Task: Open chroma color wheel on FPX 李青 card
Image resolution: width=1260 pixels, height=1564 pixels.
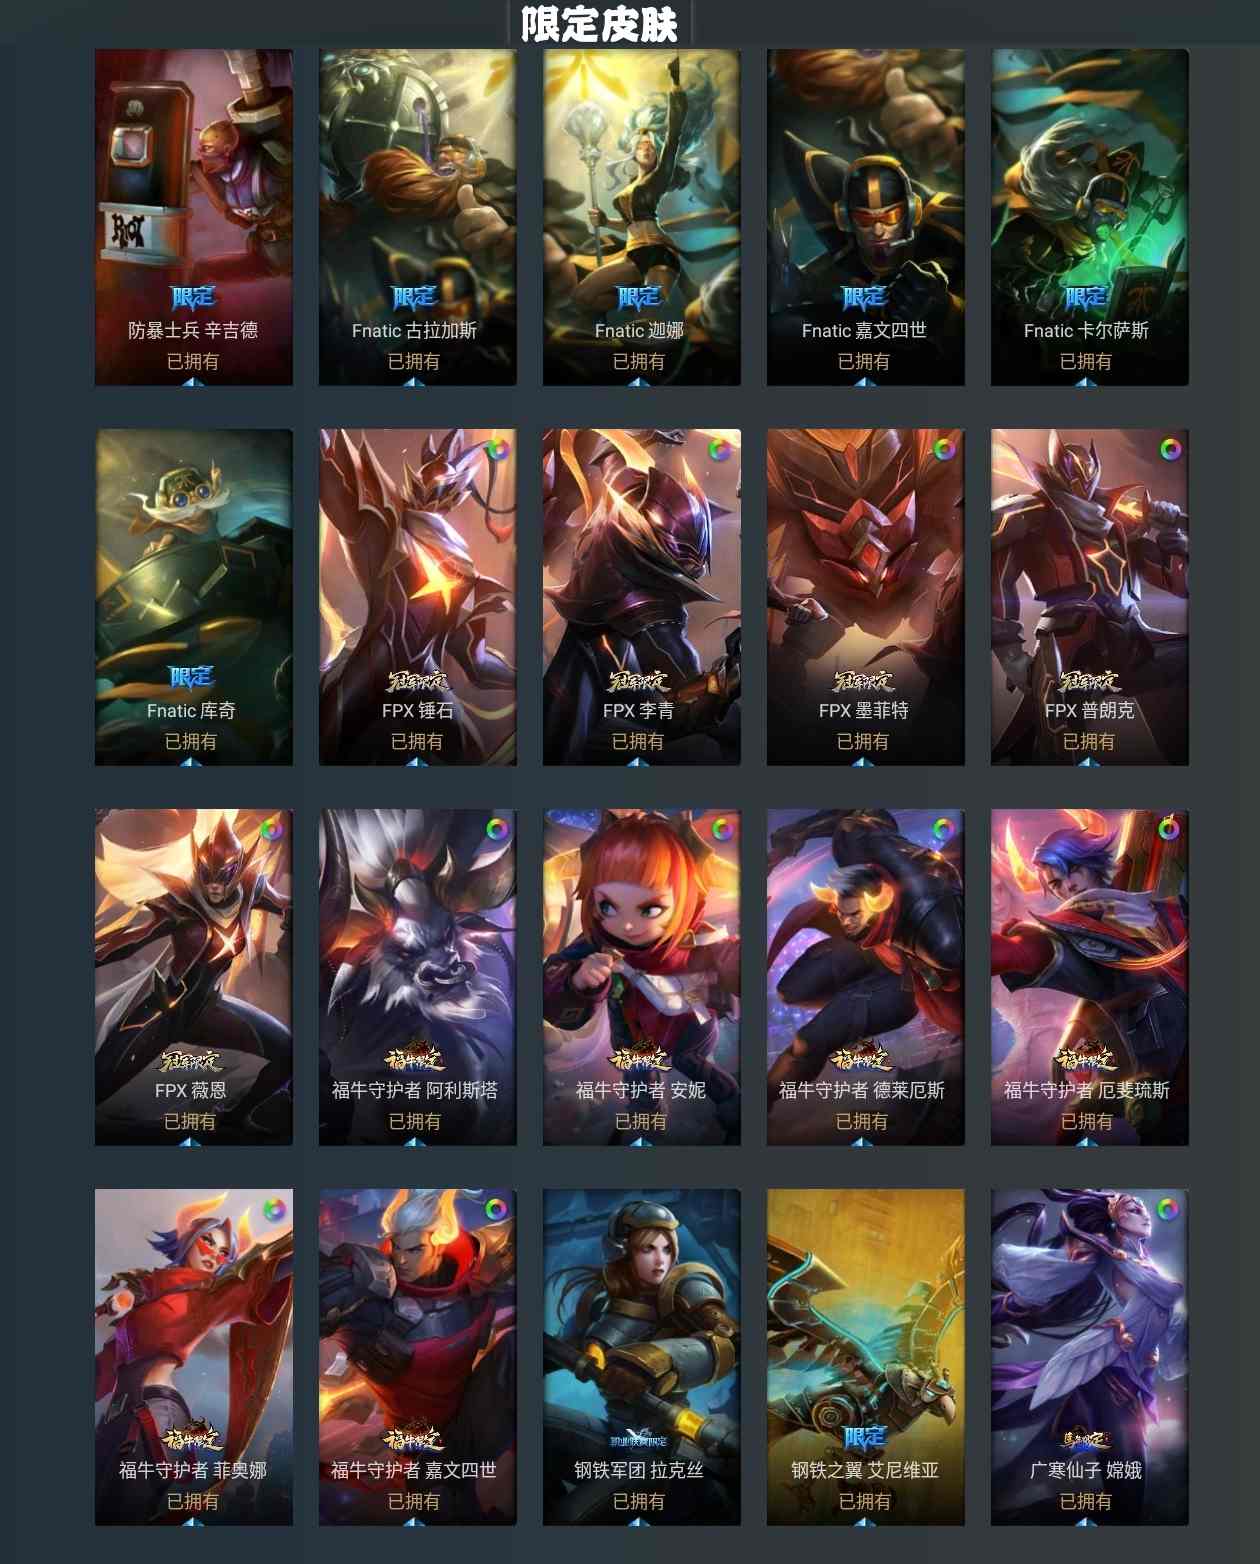Action: click(720, 450)
